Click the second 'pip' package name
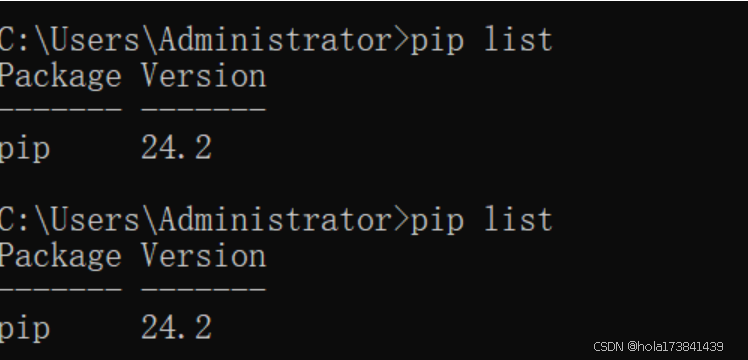 click(x=25, y=329)
